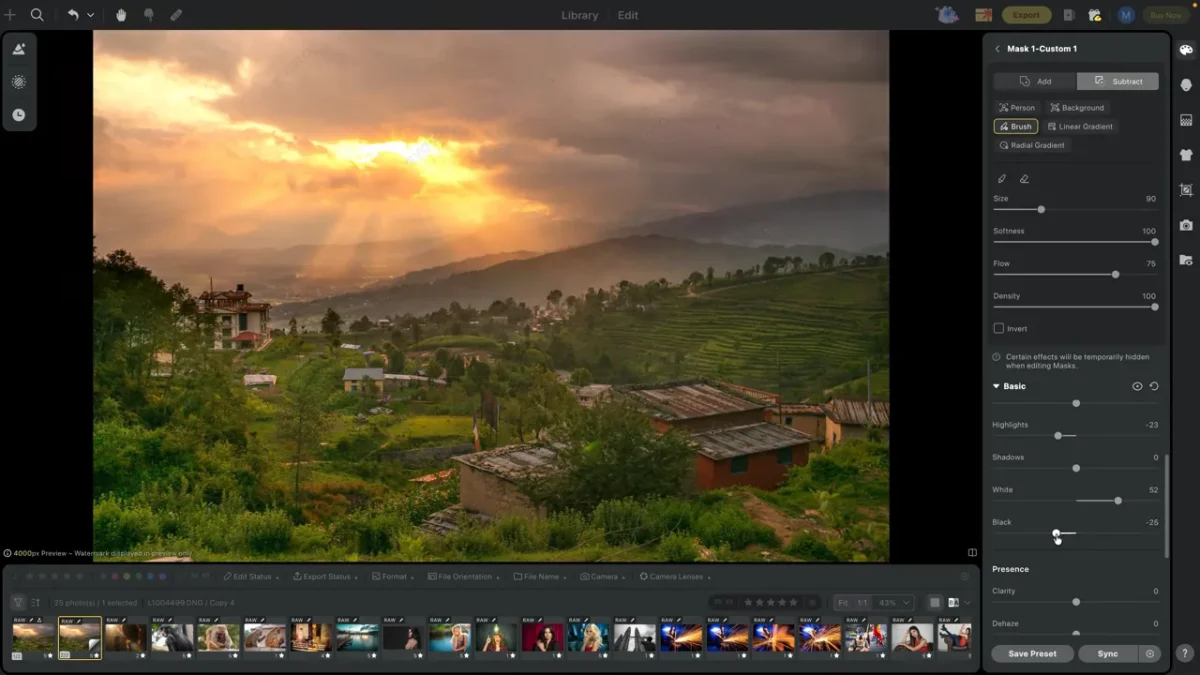1200x675 pixels.
Task: Select the brush pen draw icon
Action: pyautogui.click(x=1002, y=179)
